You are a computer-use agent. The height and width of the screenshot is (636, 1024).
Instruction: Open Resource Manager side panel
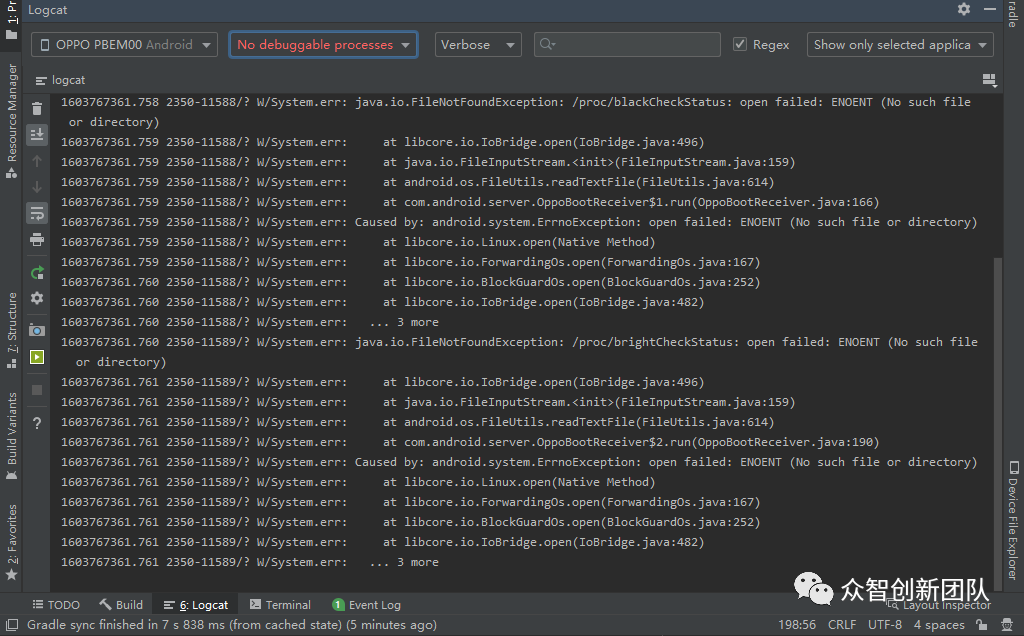[12, 121]
